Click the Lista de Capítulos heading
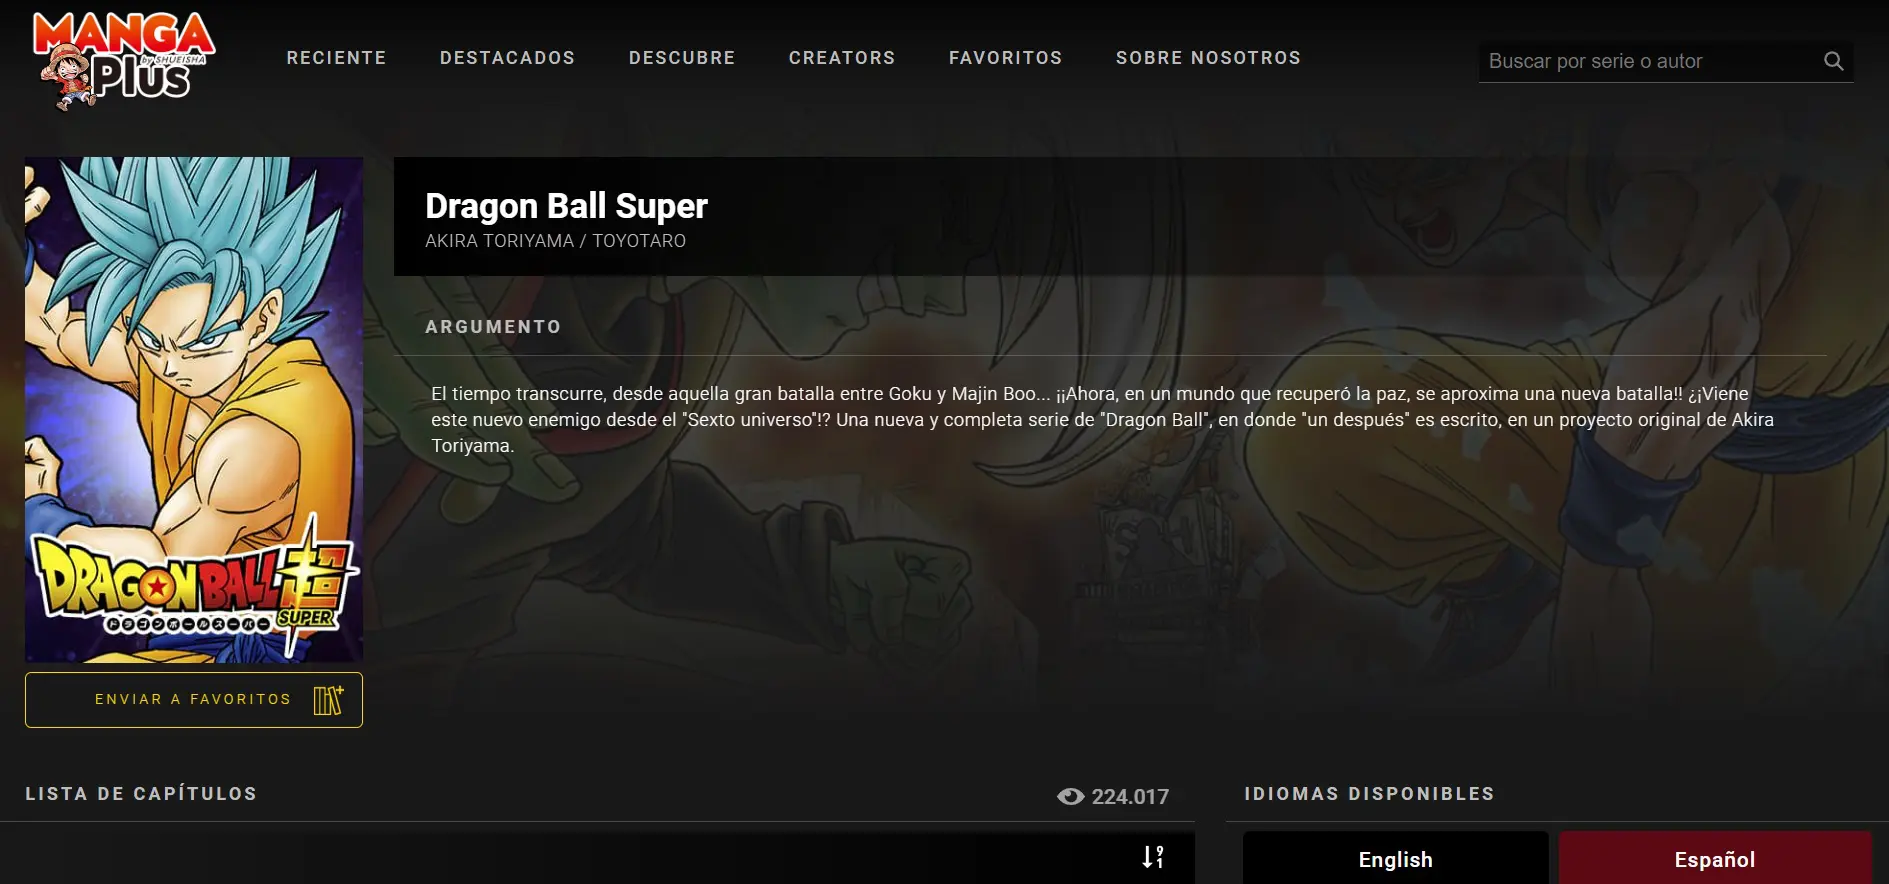Image resolution: width=1889 pixels, height=884 pixels. click(x=141, y=794)
